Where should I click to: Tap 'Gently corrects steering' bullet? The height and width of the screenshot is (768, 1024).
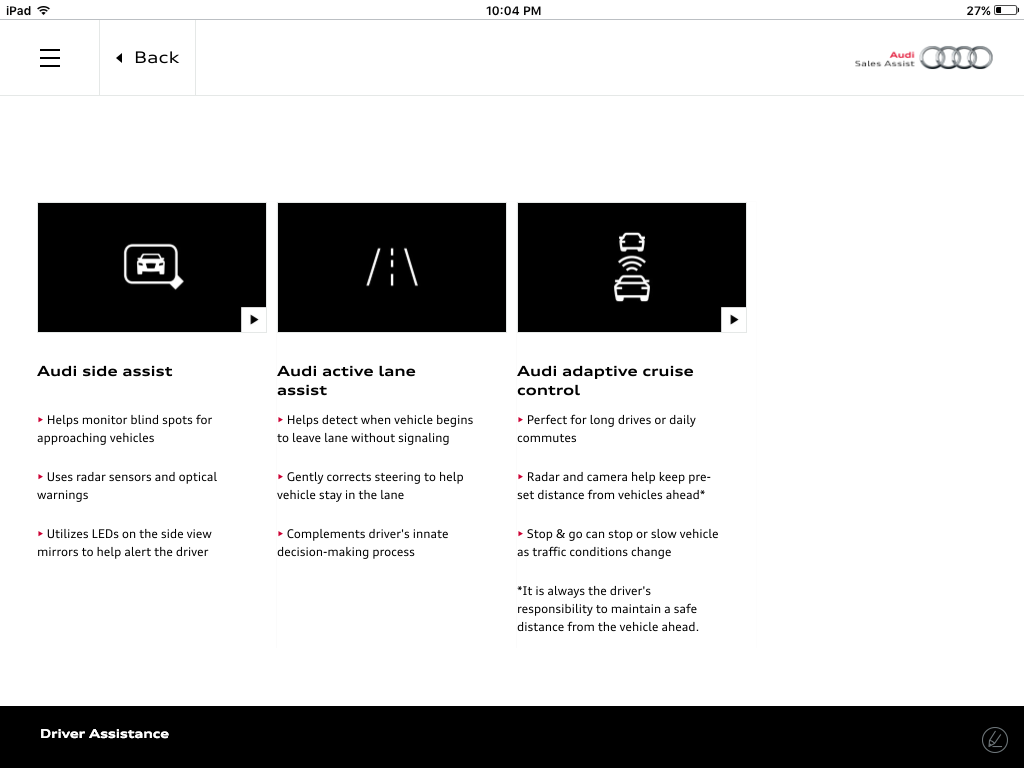(370, 485)
